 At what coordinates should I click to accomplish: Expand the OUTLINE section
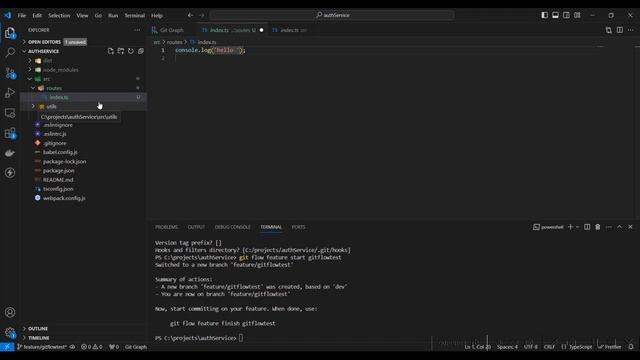[38, 329]
